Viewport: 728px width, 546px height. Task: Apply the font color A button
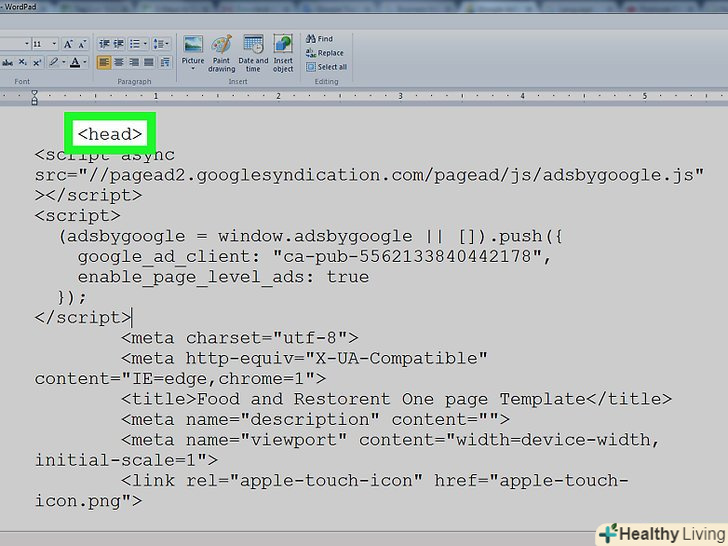75,62
